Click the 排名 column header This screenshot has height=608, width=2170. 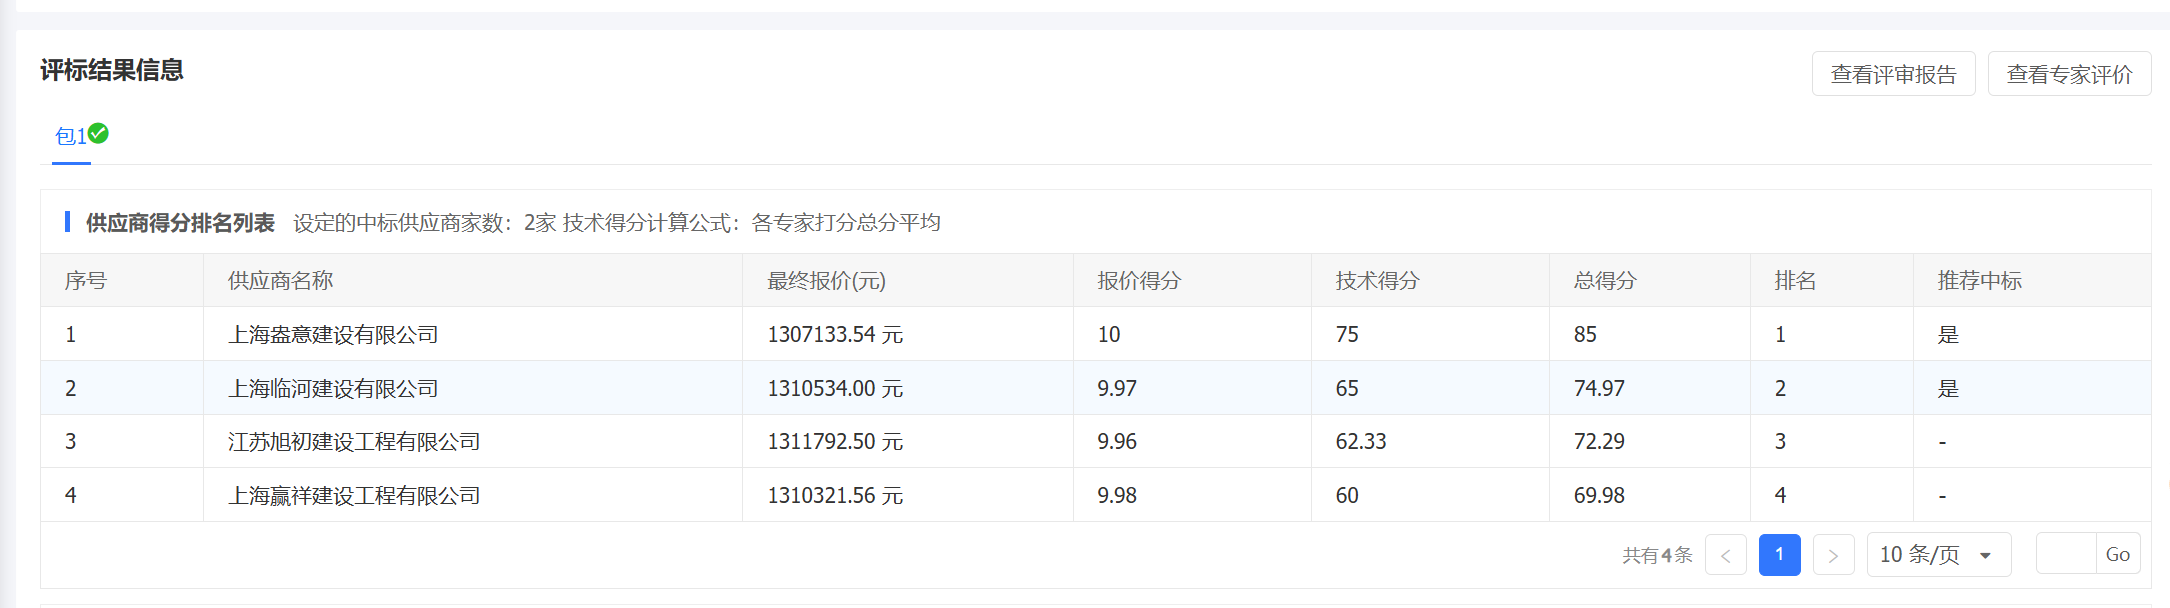(1795, 281)
